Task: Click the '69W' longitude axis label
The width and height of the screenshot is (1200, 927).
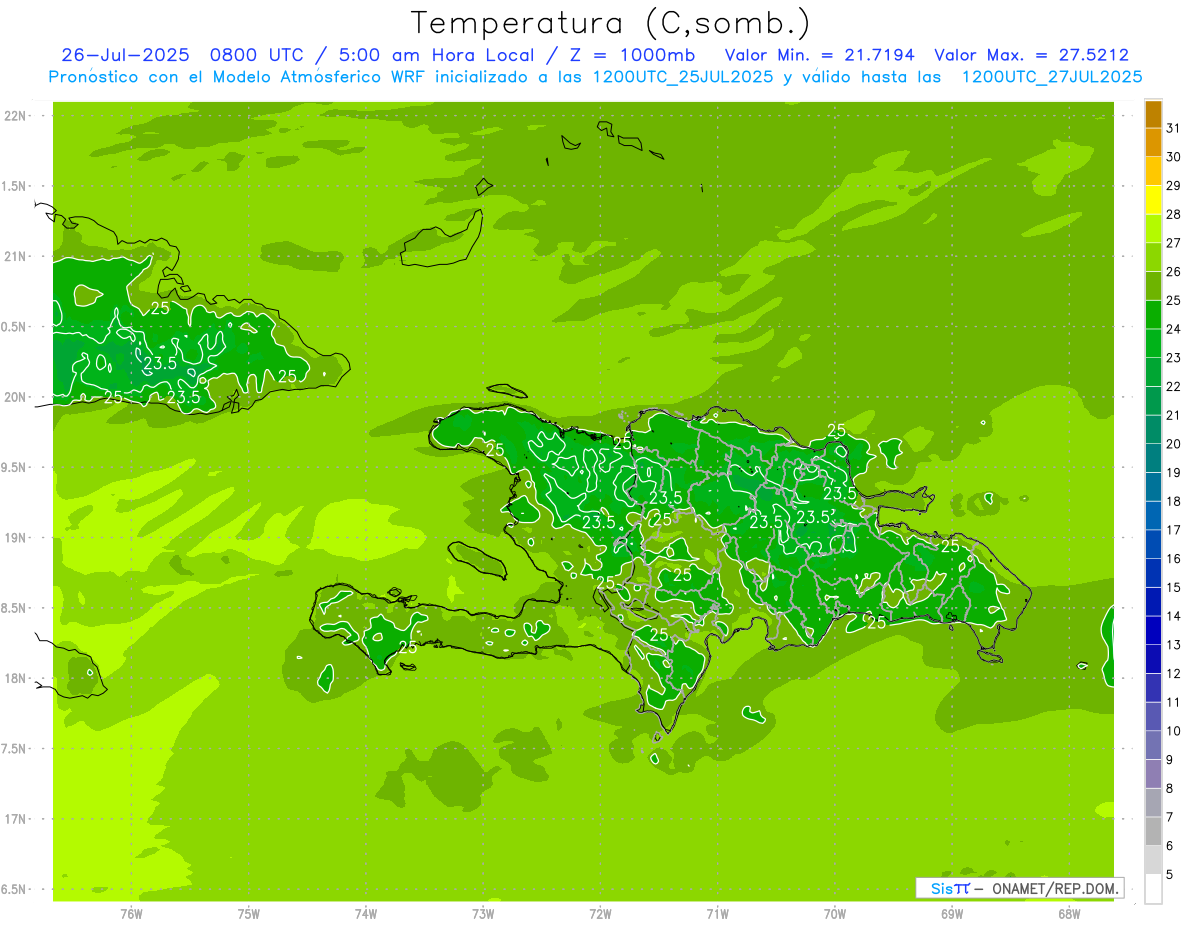Action: click(952, 914)
